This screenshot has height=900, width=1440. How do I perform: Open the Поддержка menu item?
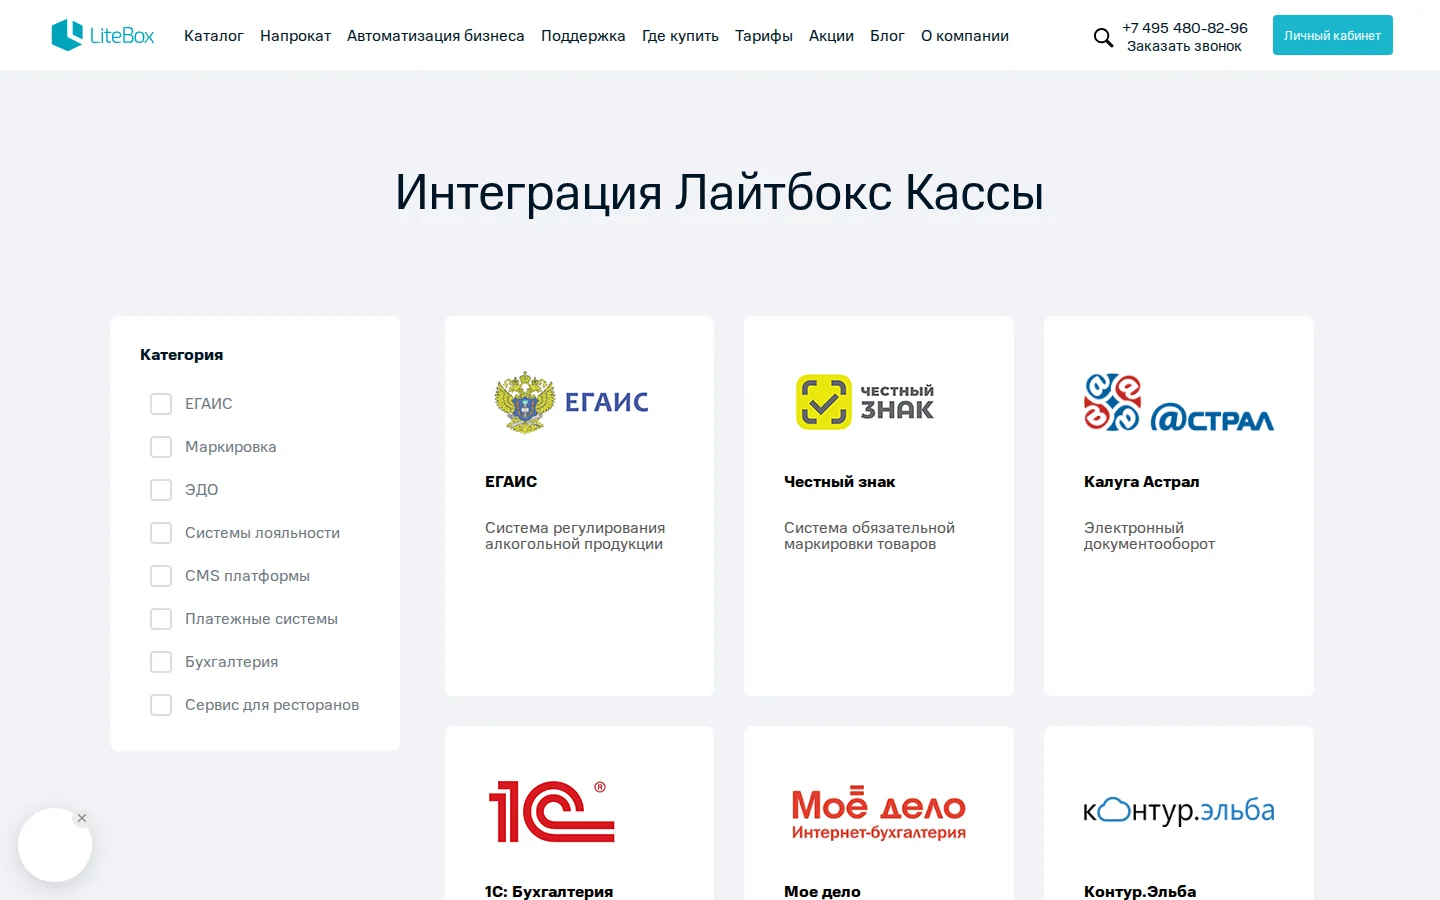pyautogui.click(x=583, y=36)
